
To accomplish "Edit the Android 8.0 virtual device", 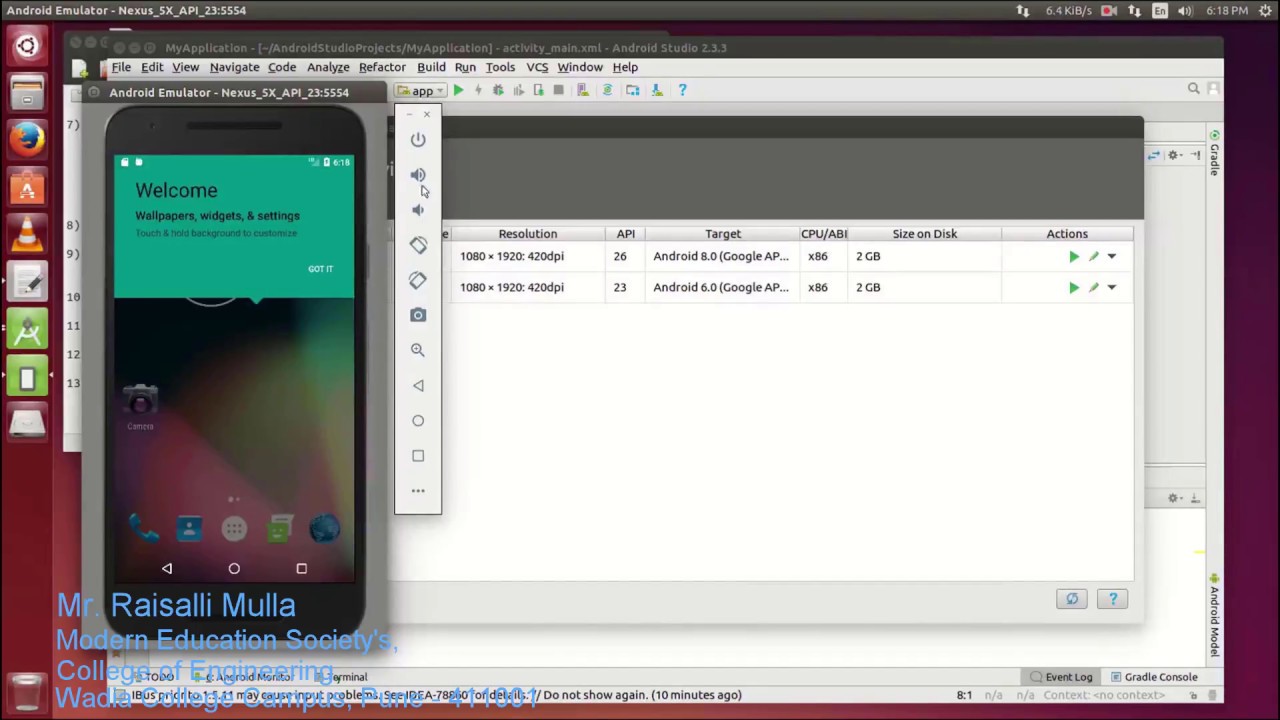I will pyautogui.click(x=1093, y=257).
